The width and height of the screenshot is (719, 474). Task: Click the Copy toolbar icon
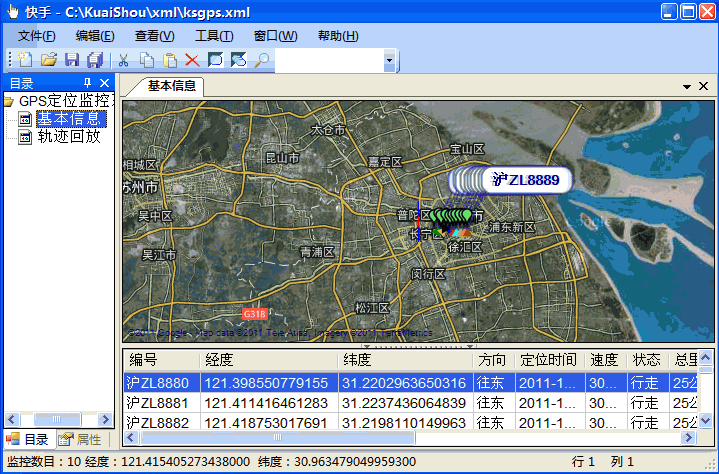[x=147, y=60]
